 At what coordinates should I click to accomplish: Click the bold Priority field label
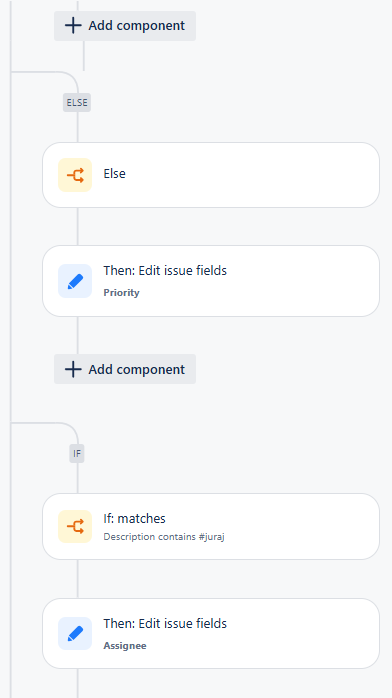tap(121, 293)
